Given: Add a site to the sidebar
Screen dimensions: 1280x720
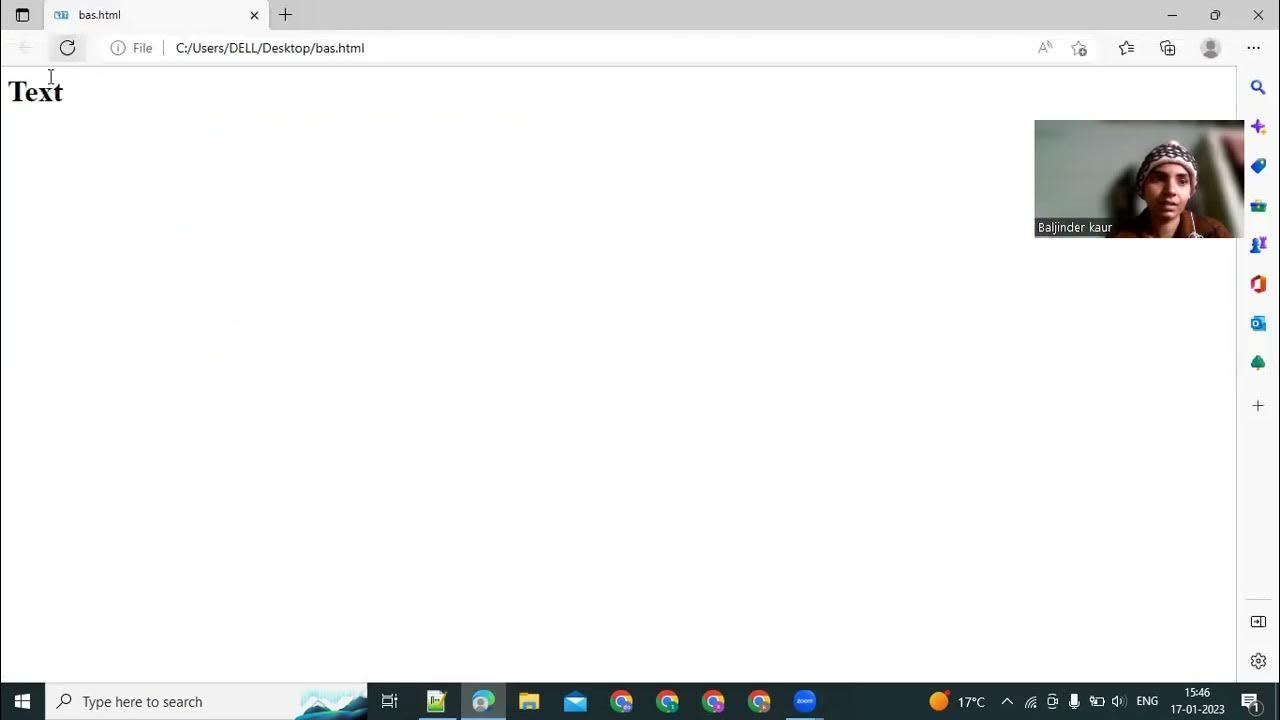Looking at the screenshot, I should (1258, 406).
